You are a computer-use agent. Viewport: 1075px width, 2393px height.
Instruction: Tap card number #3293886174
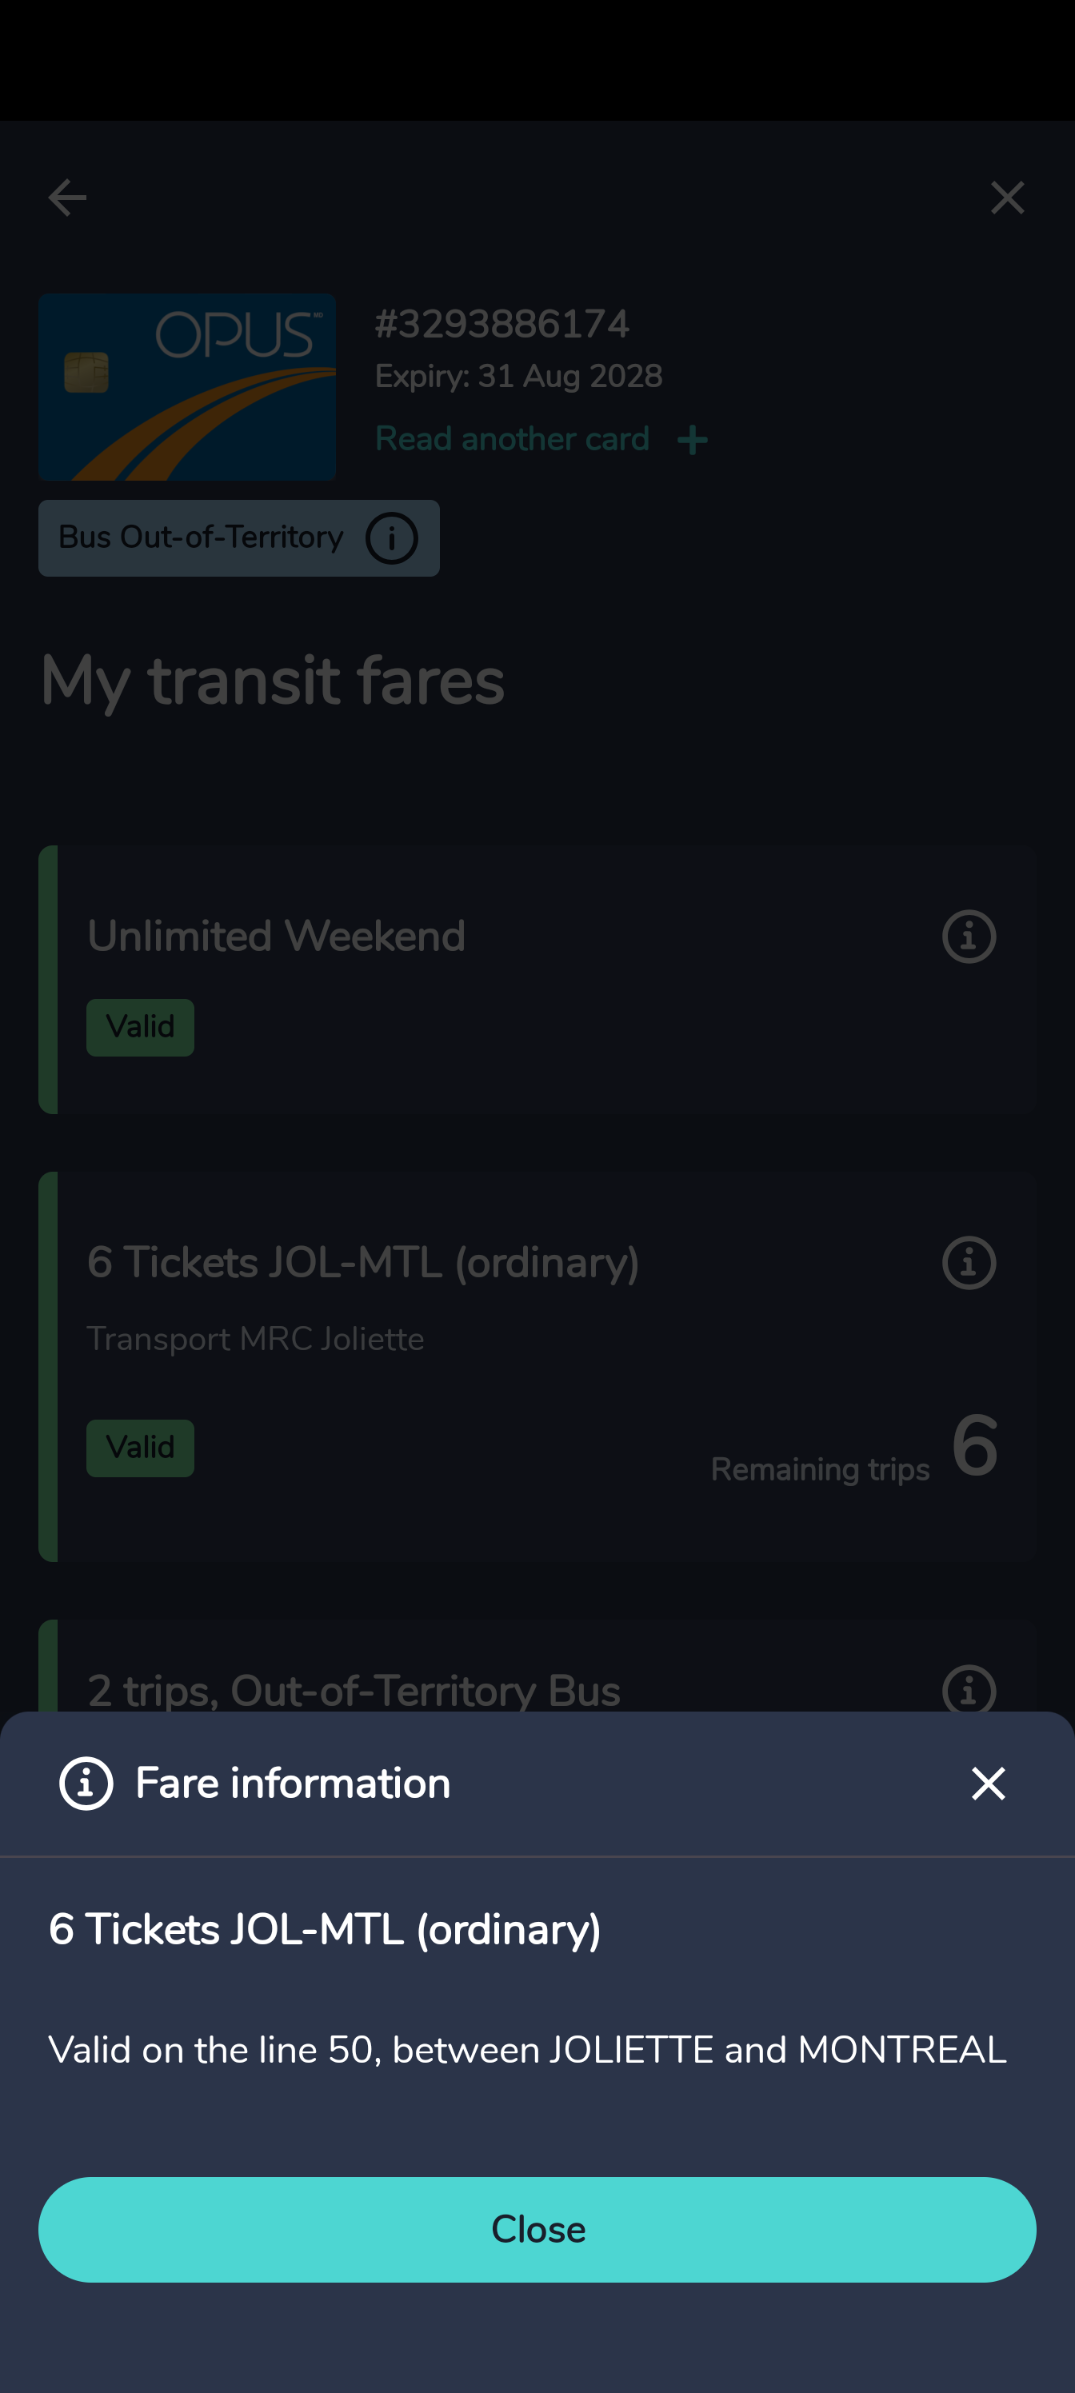tap(502, 324)
